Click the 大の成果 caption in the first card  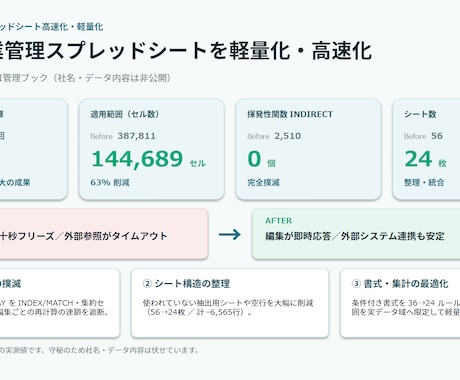[x=15, y=183]
